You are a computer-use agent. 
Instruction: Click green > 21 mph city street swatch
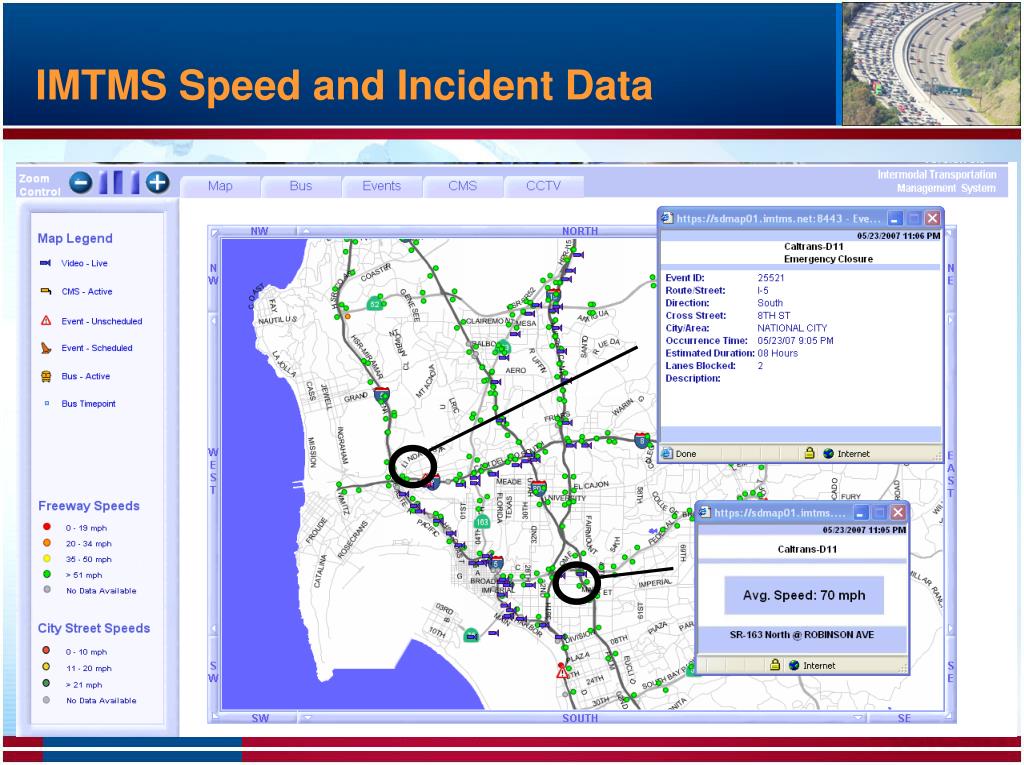[x=46, y=683]
